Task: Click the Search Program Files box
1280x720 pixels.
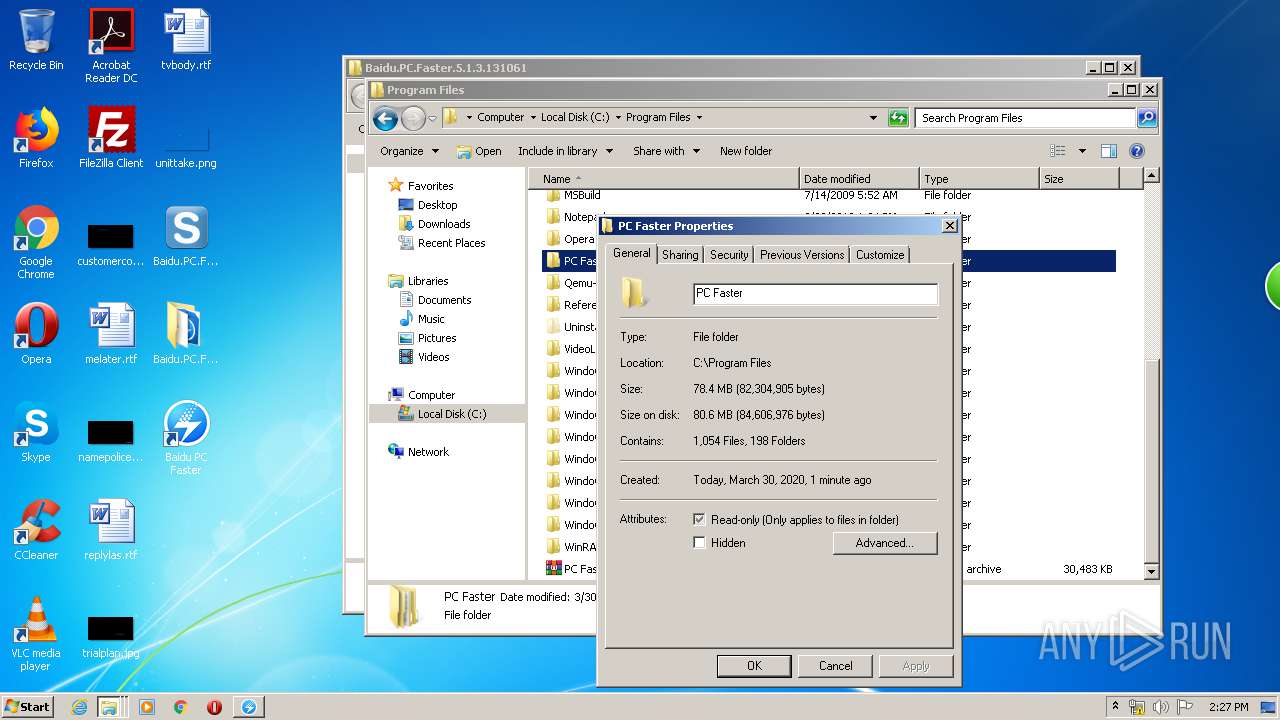Action: (x=1026, y=118)
